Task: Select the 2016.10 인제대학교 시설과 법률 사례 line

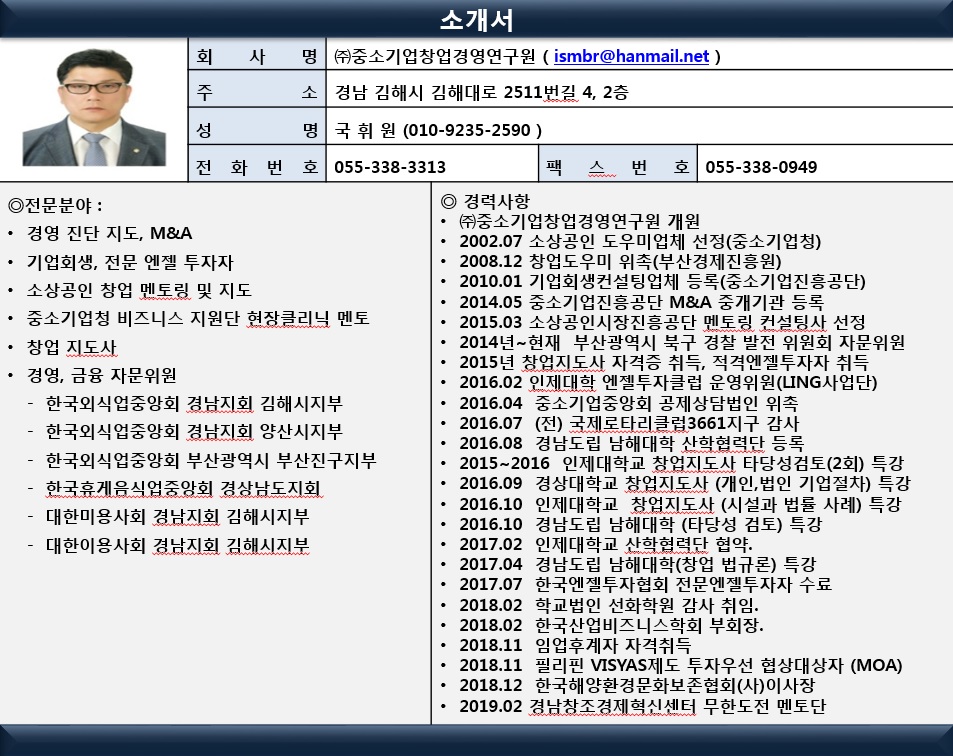Action: coord(680,504)
